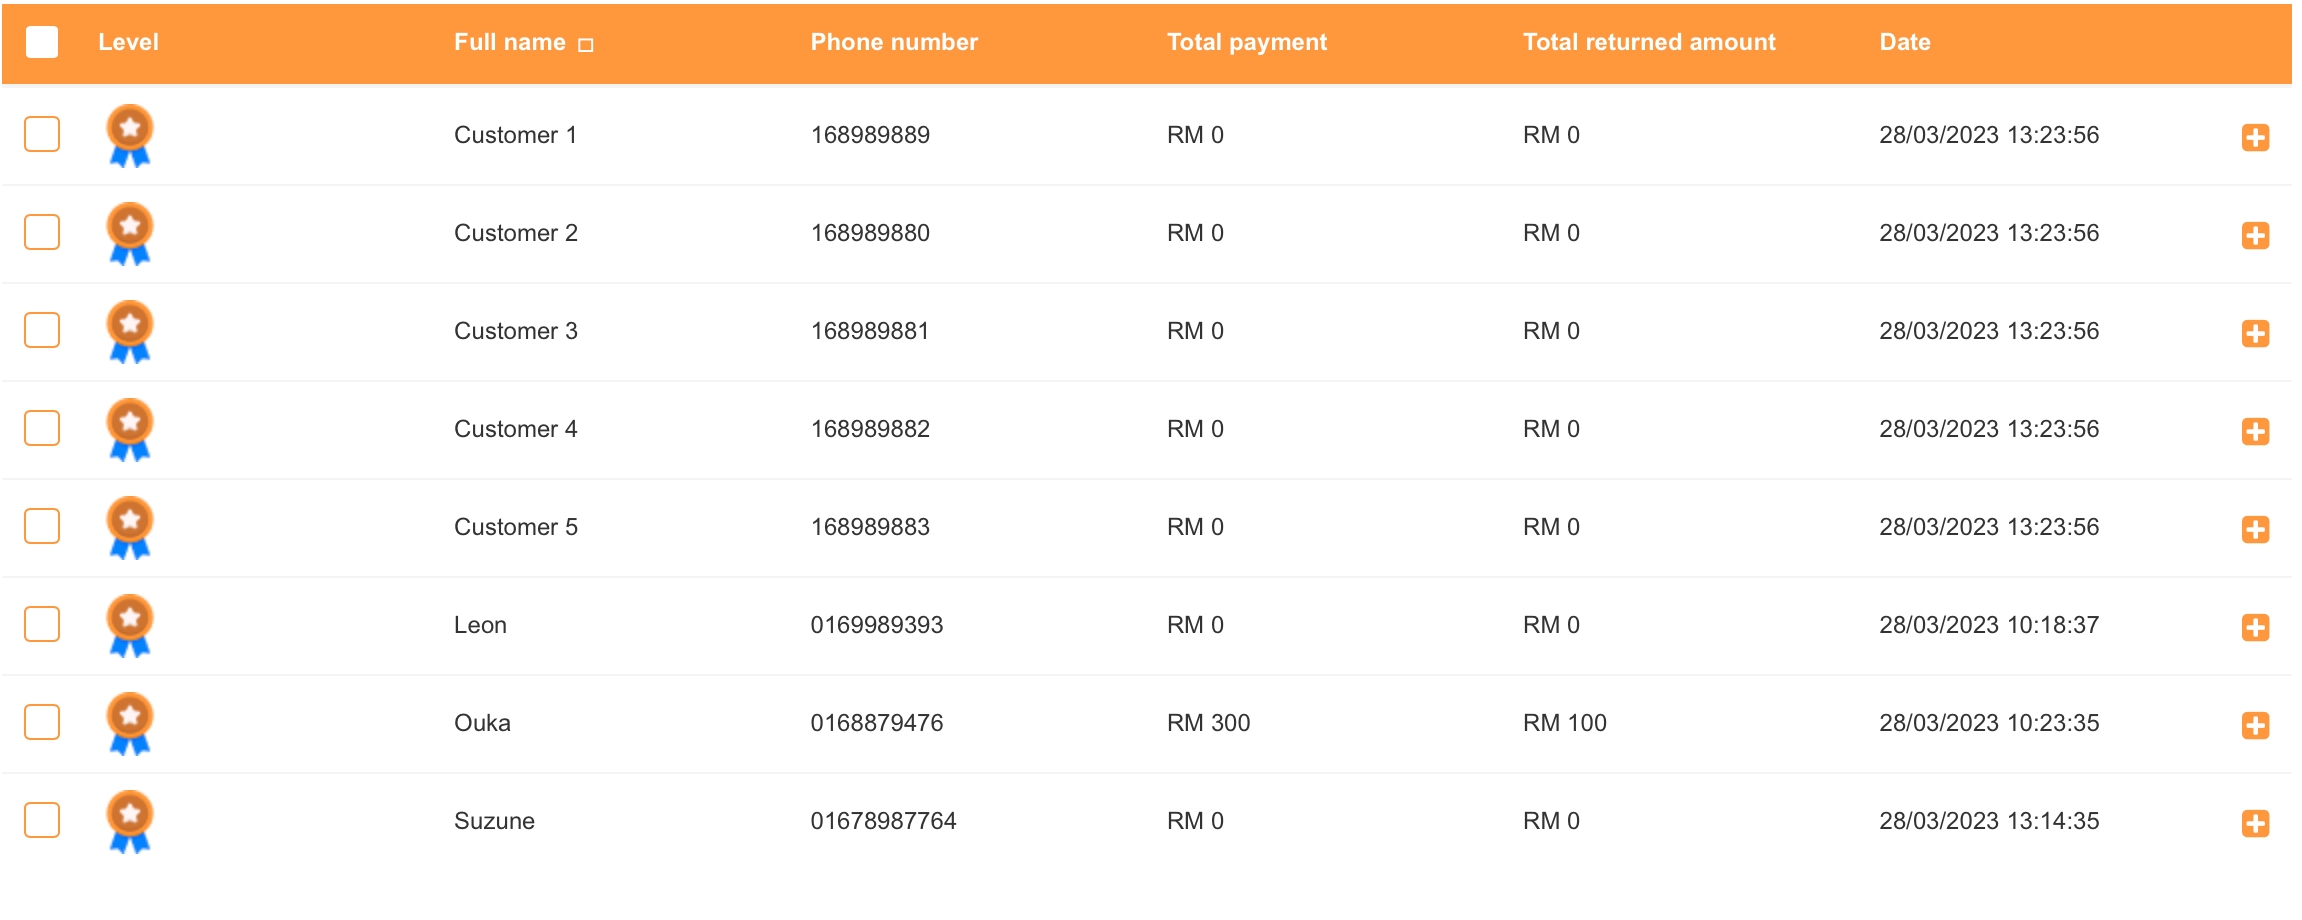Expand the Customer 1 row with plus button
The image size is (2302, 920).
pos(2255,137)
